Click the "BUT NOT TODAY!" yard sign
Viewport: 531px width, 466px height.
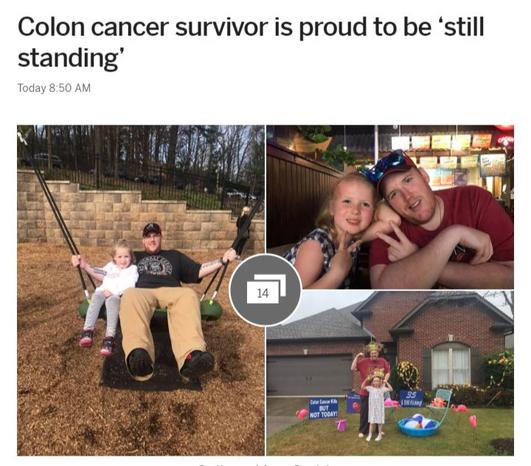(323, 408)
